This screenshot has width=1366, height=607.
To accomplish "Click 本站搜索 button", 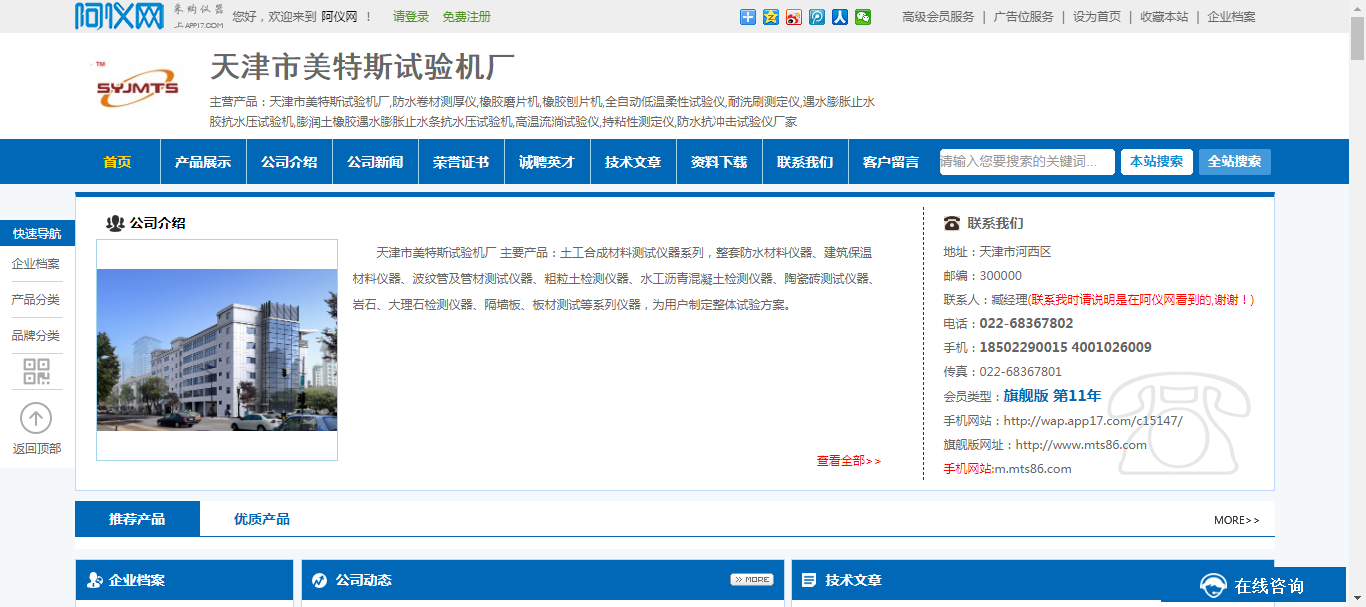I will click(1157, 162).
